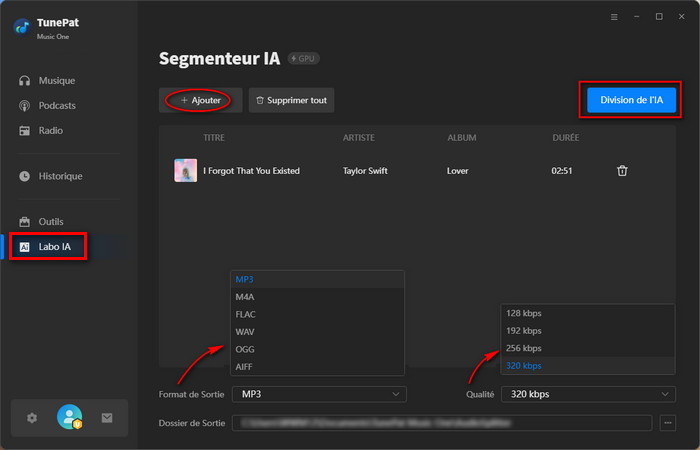Choose 320 kbps in quality list

(588, 366)
